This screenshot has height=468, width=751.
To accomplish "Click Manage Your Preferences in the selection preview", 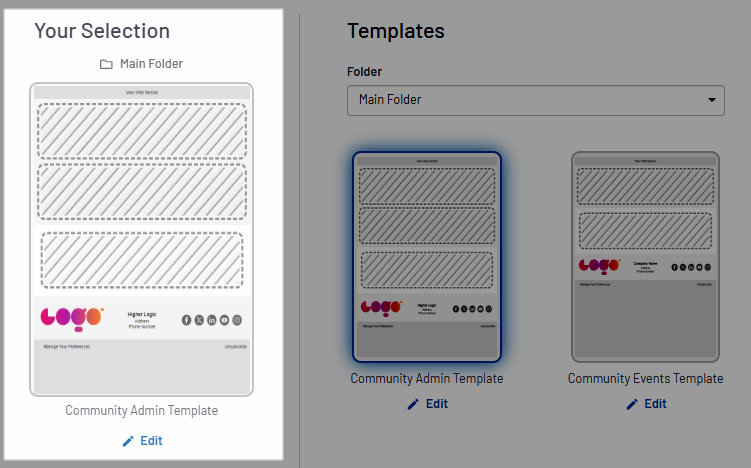I will 67,347.
